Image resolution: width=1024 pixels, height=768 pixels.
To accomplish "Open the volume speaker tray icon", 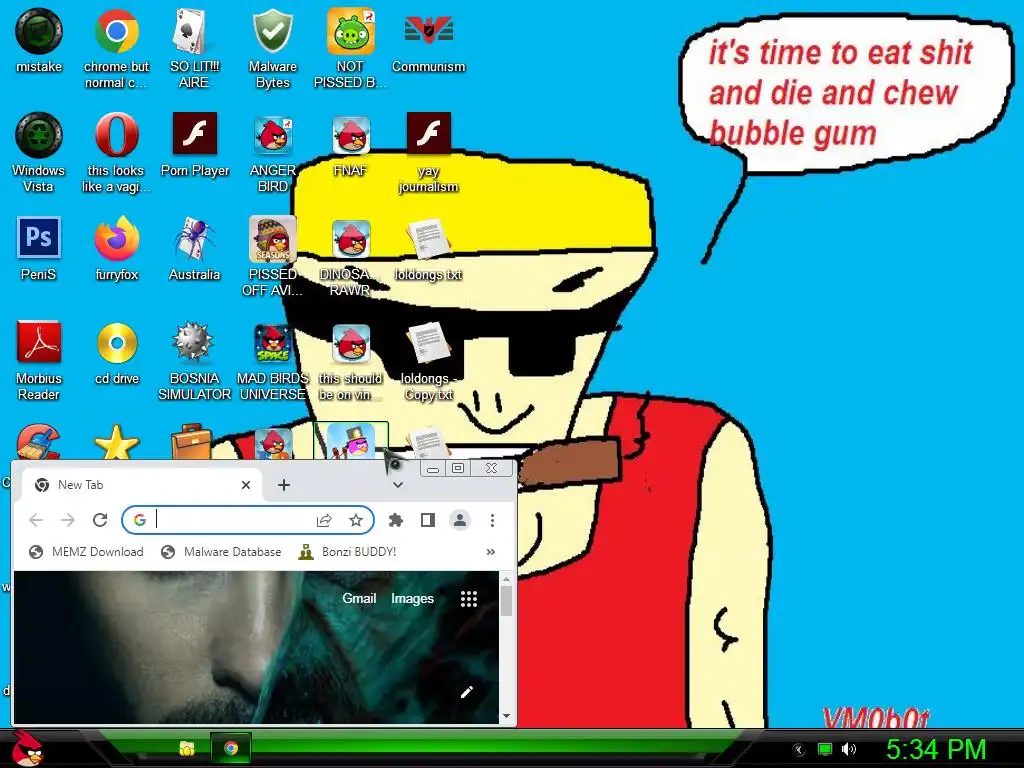I will pos(849,749).
